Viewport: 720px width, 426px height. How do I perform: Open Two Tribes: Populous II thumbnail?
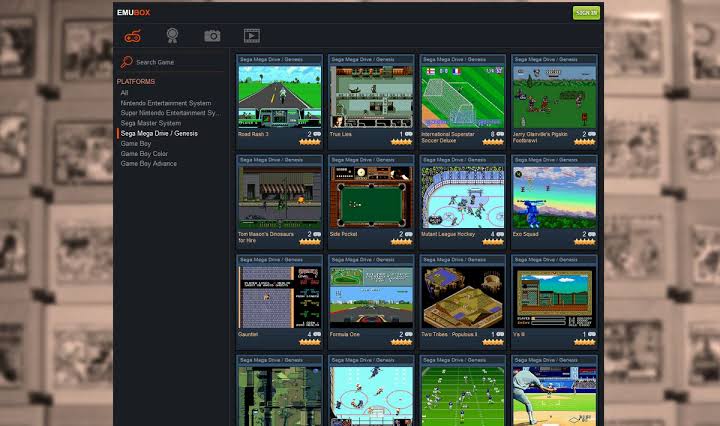pyautogui.click(x=463, y=297)
